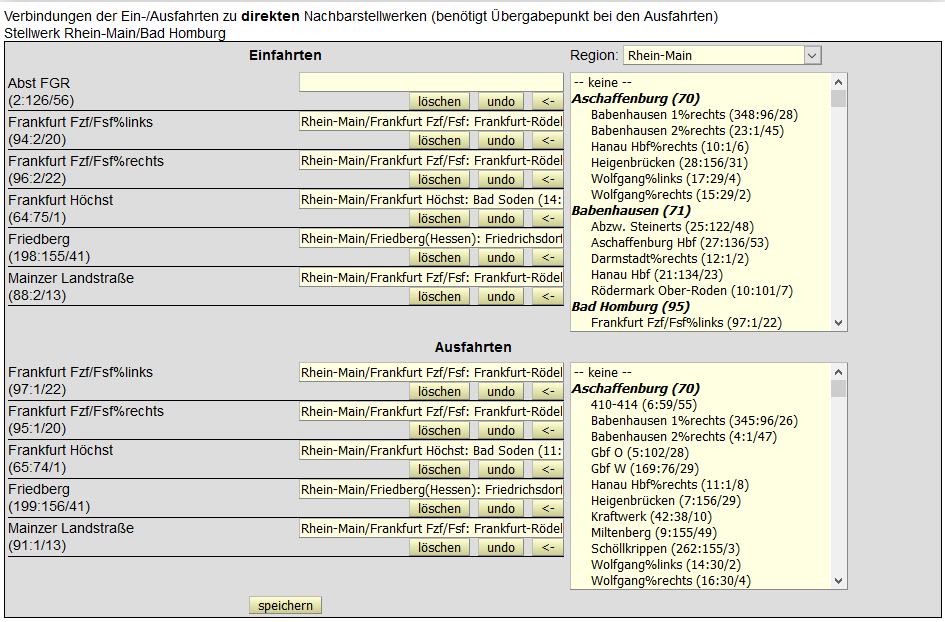Click löschen for Friedberg Ausfahrt row
945x622 pixels.
coord(439,508)
